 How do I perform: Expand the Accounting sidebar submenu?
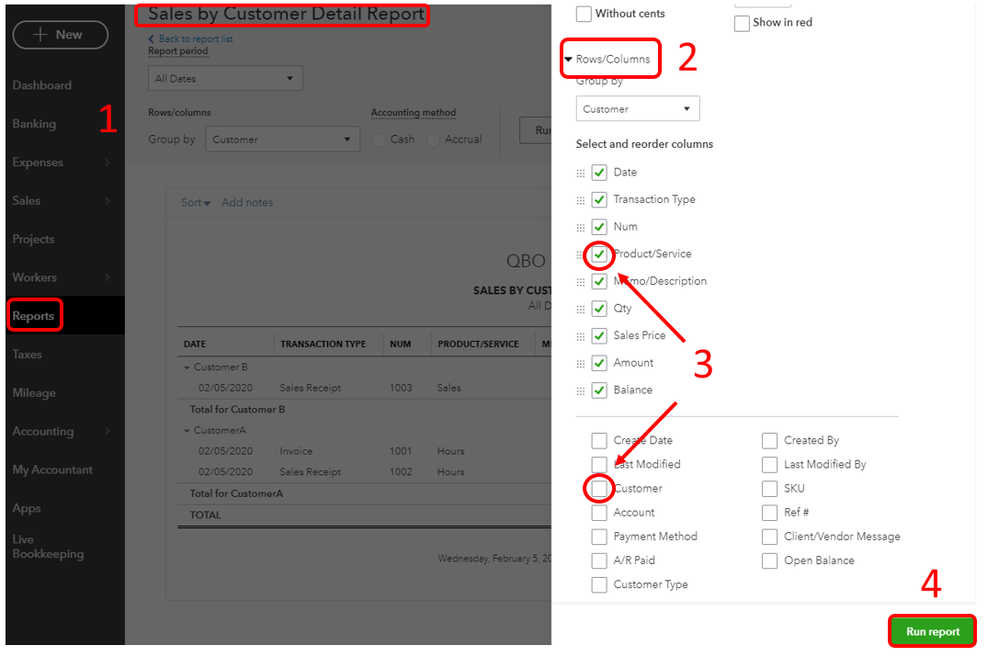pos(108,431)
